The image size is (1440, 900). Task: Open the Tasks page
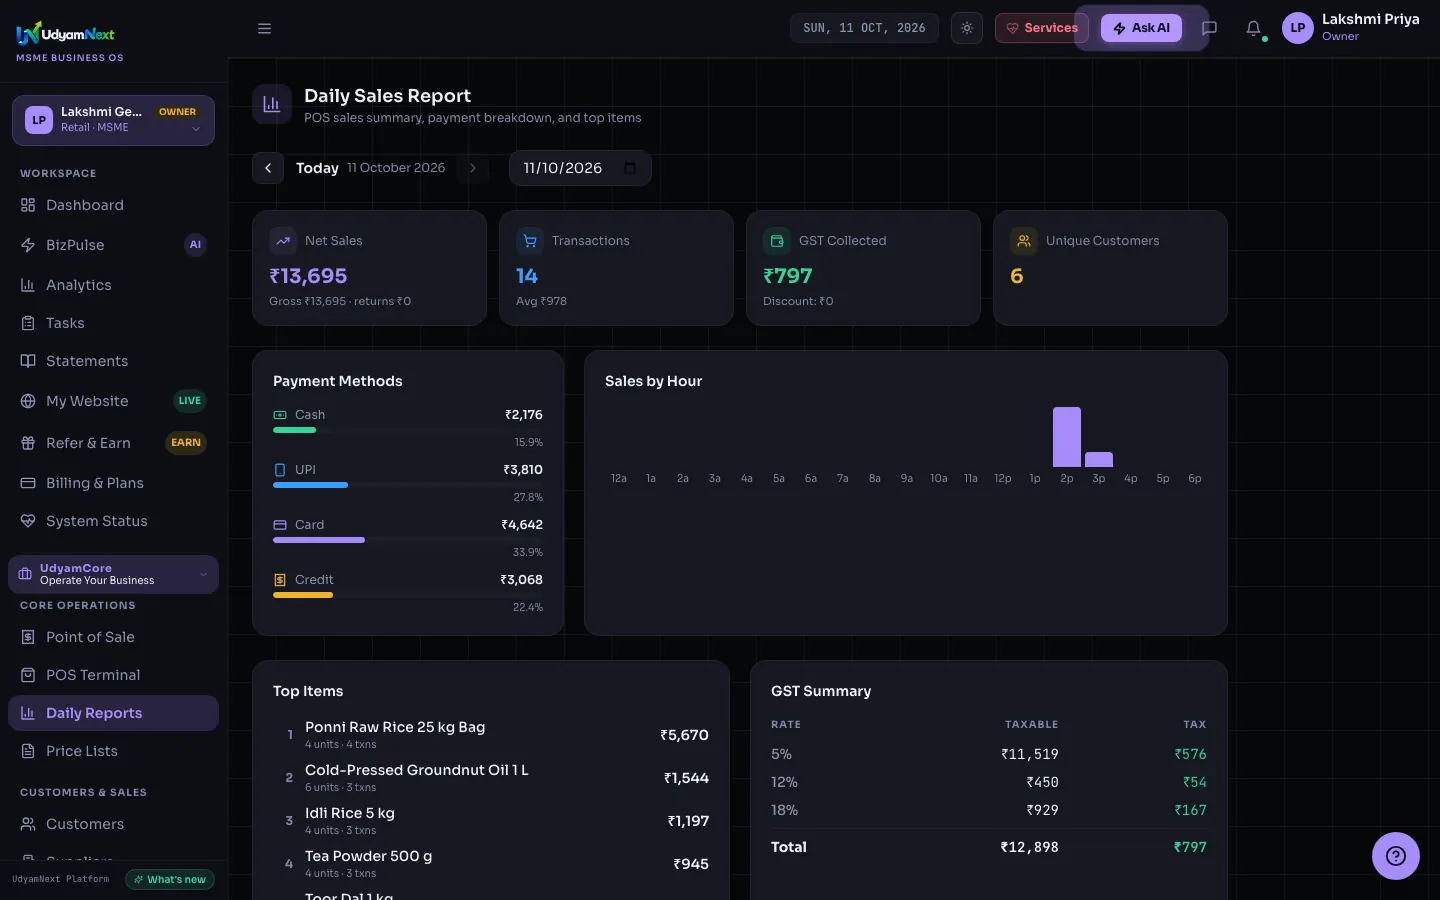click(x=113, y=323)
